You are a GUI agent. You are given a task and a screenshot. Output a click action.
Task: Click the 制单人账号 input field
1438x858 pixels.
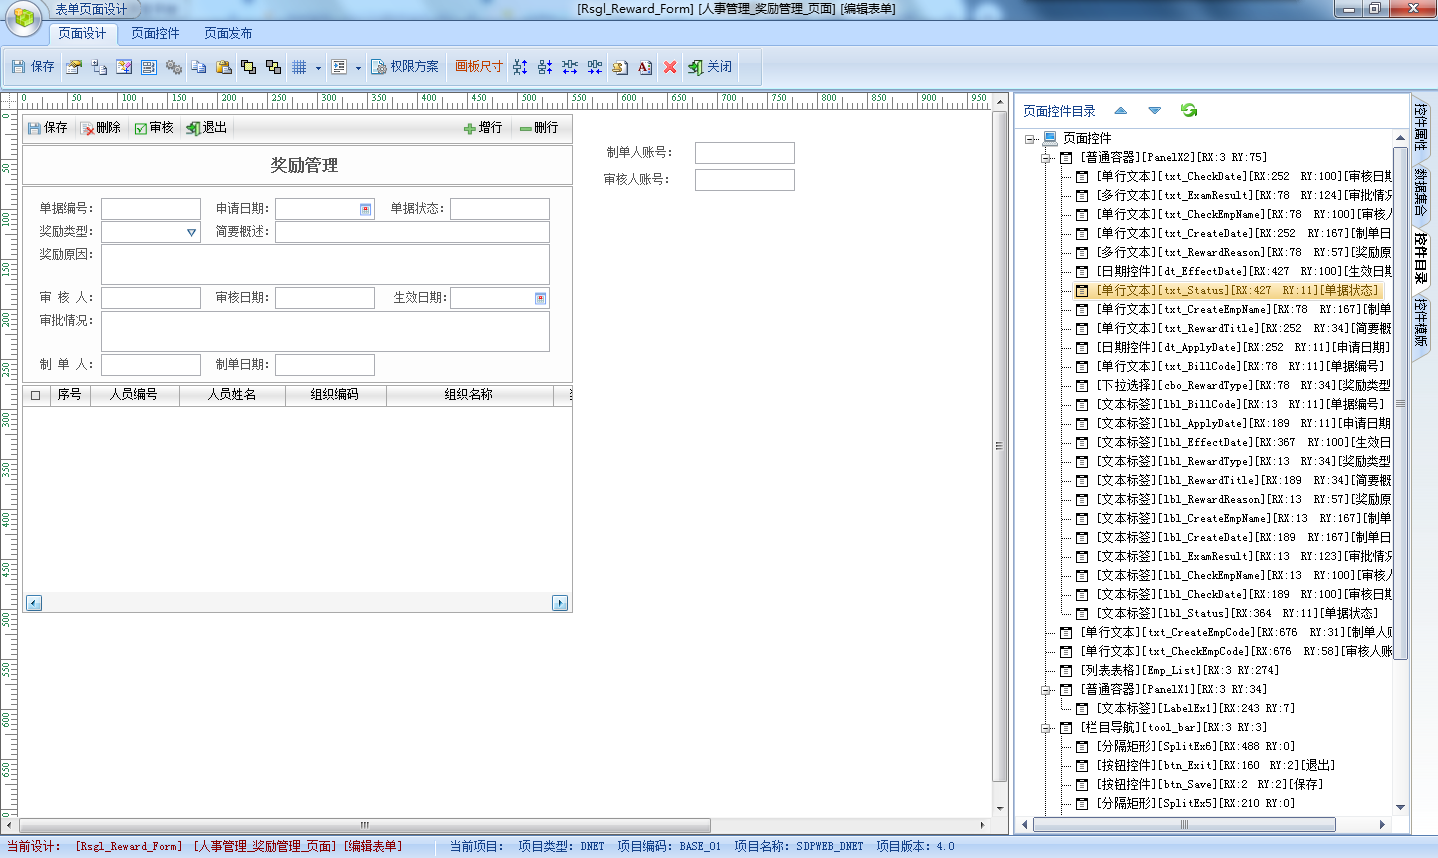pos(745,153)
